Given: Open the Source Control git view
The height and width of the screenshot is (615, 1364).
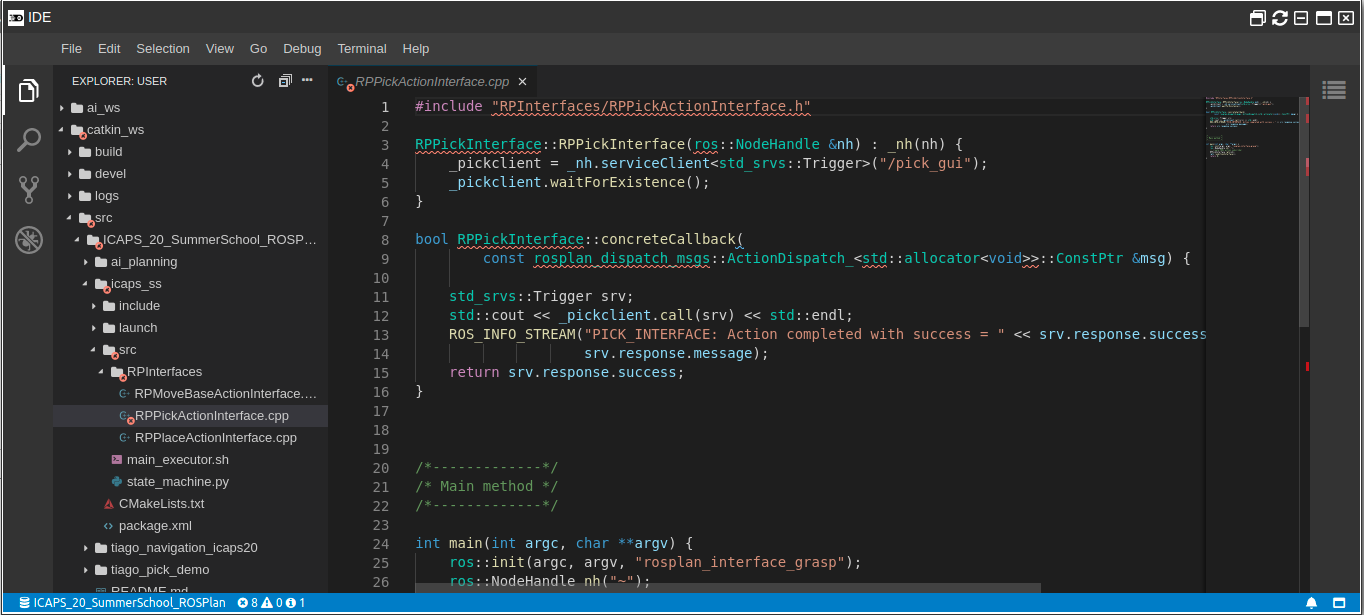Looking at the screenshot, I should point(29,189).
